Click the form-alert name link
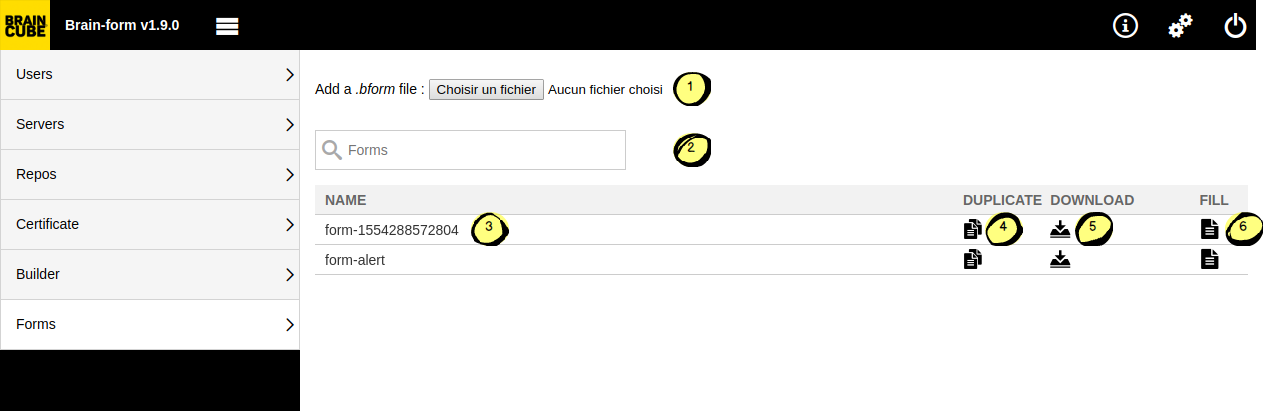Image resolution: width=1263 pixels, height=411 pixels. 355,260
